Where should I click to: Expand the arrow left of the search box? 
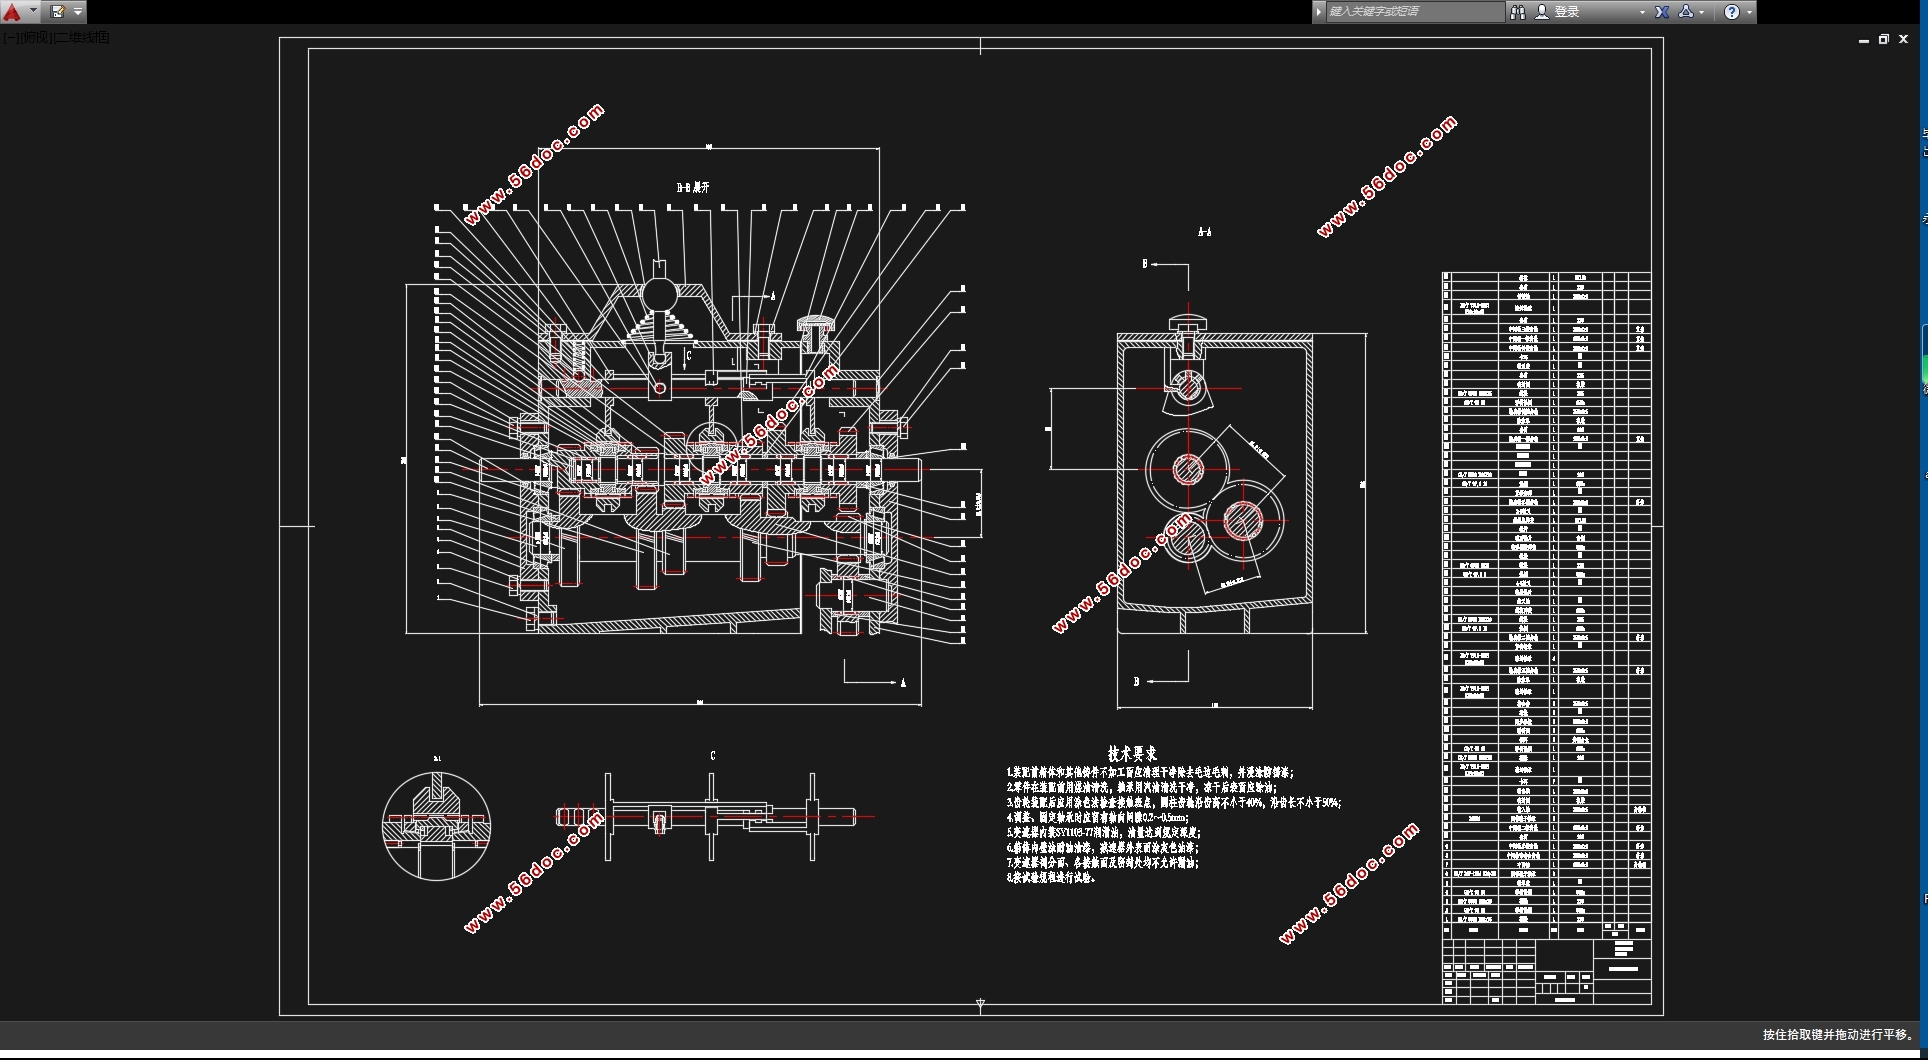[x=1319, y=12]
